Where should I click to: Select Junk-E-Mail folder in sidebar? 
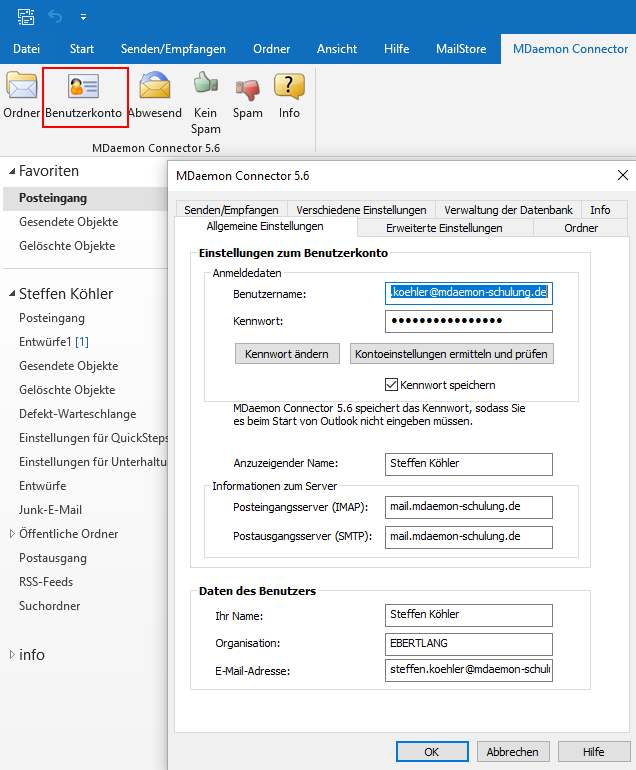click(x=50, y=510)
